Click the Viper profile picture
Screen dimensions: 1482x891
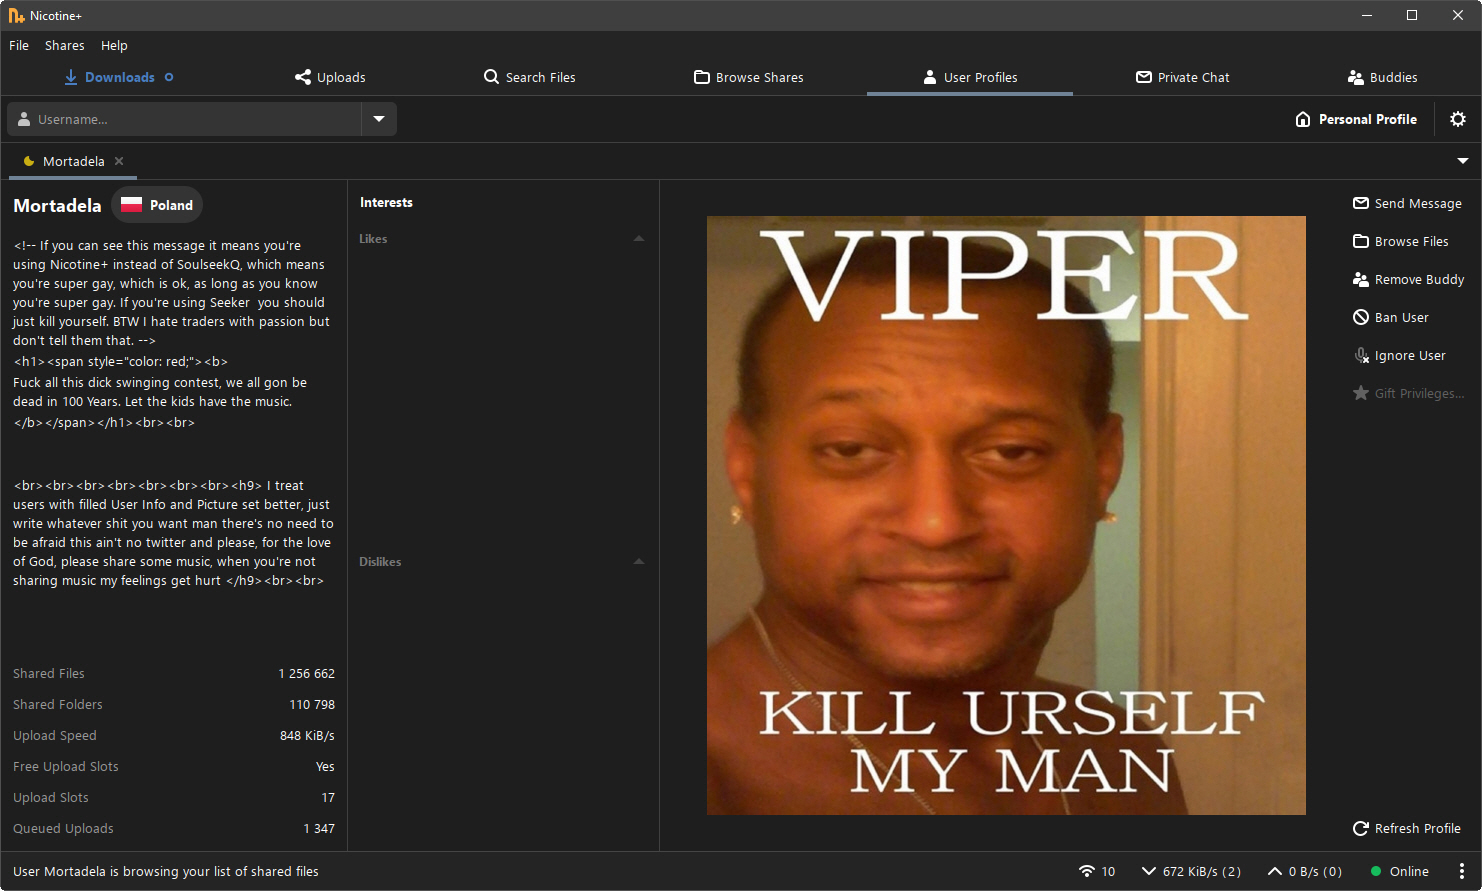1006,515
